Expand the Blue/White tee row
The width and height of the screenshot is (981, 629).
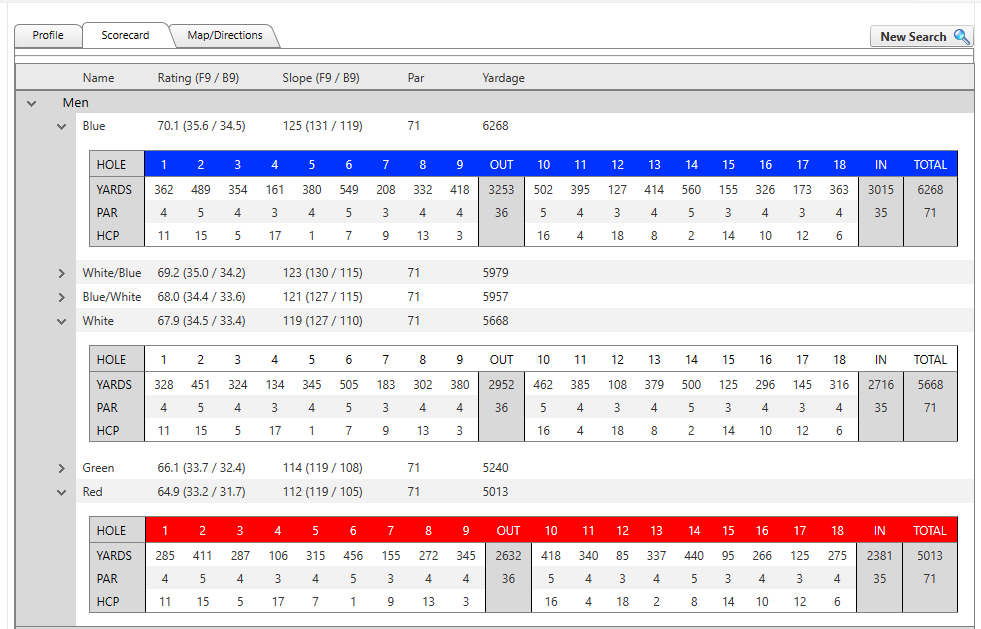(62, 298)
